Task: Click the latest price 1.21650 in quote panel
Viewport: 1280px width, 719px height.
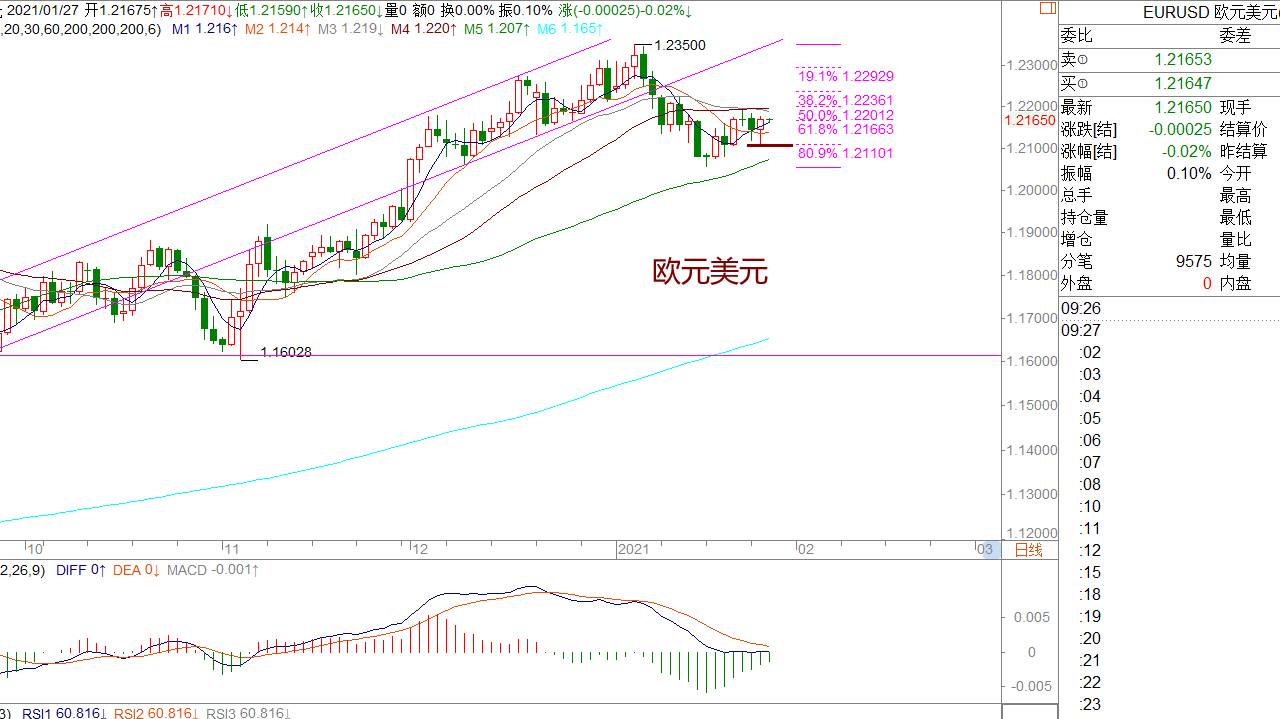Action: click(x=1183, y=107)
